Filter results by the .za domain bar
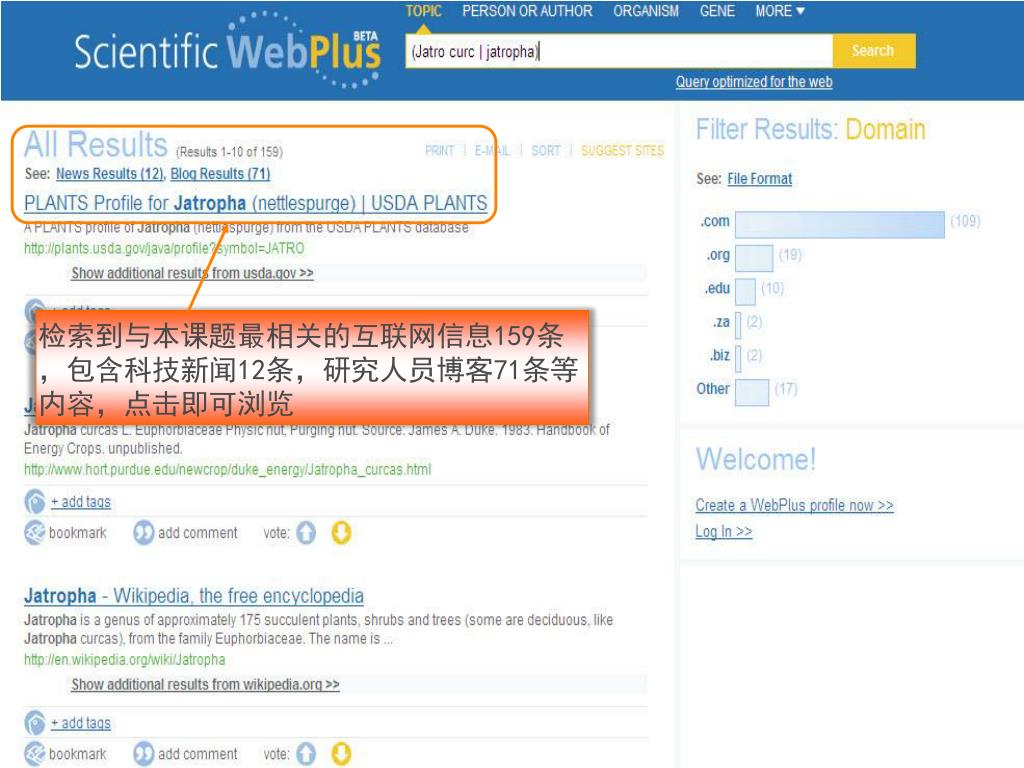 click(738, 325)
